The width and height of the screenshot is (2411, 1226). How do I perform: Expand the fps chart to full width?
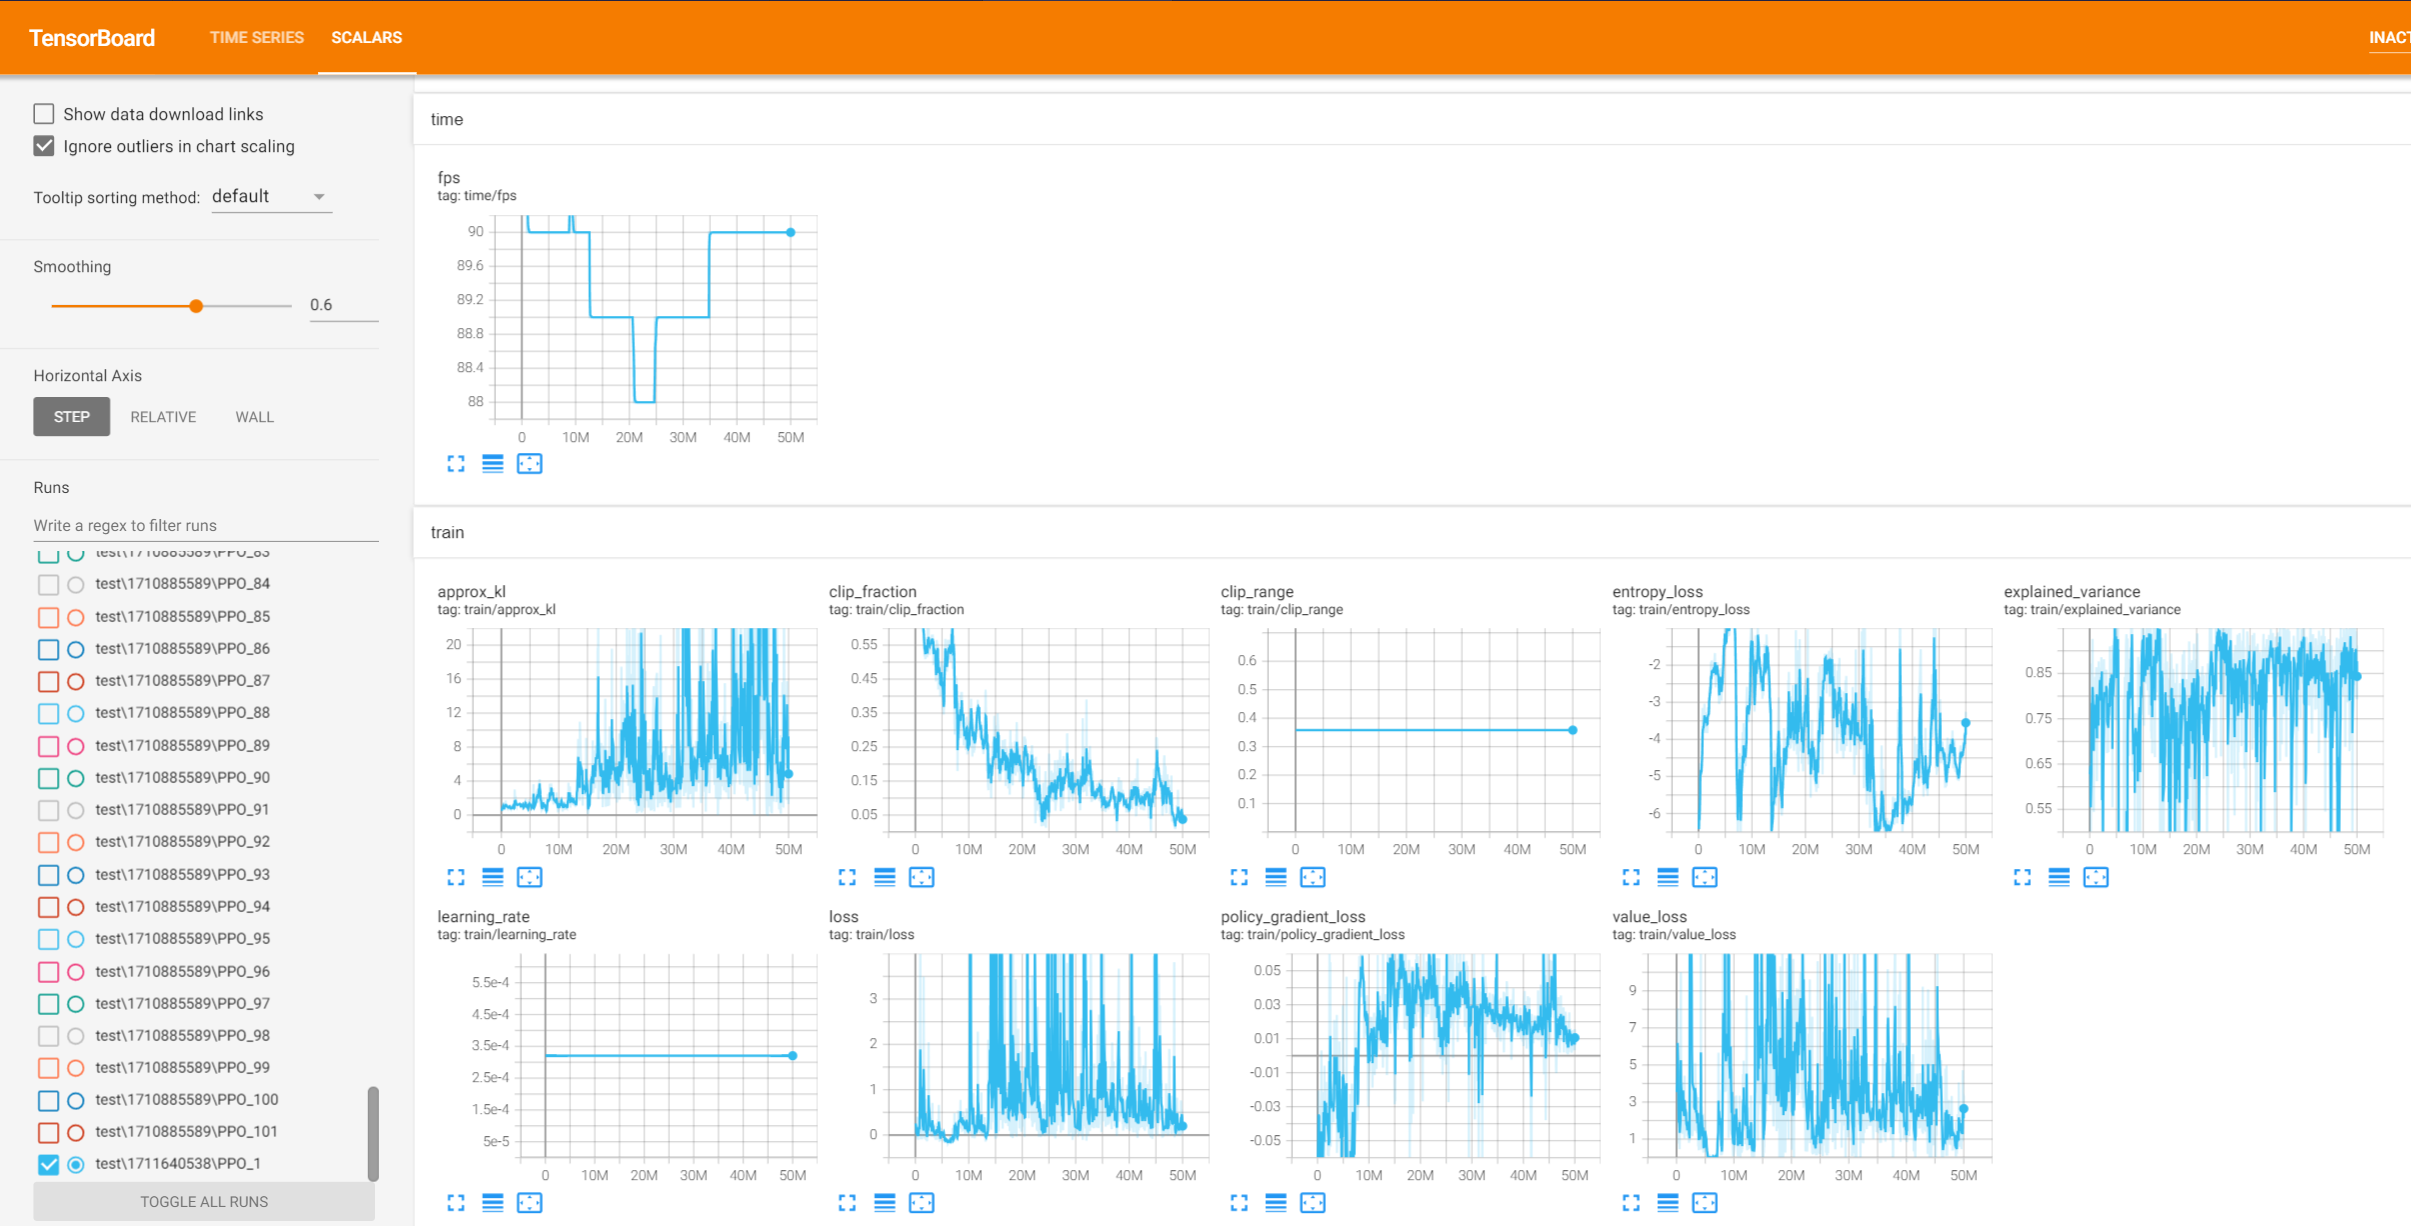click(x=456, y=464)
